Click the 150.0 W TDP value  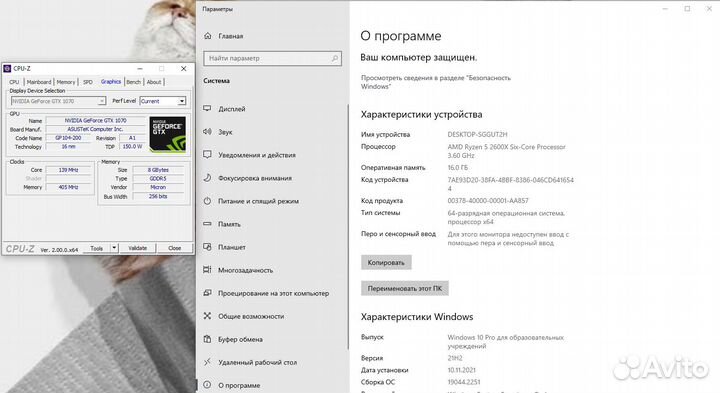coord(132,146)
